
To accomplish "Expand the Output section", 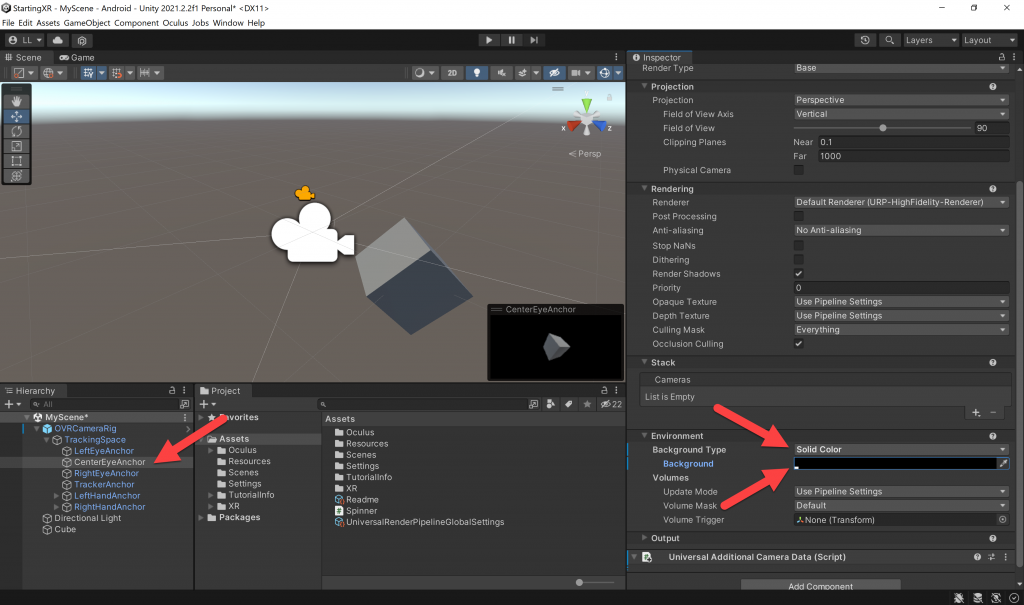I will [x=645, y=538].
